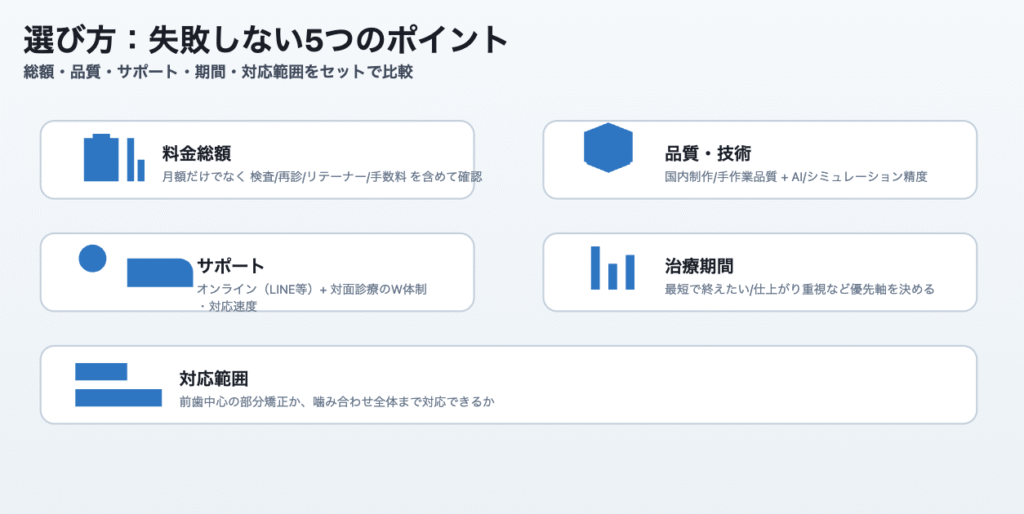Click the 品質・技術 card heading
The width and height of the screenshot is (1024, 514).
click(708, 153)
